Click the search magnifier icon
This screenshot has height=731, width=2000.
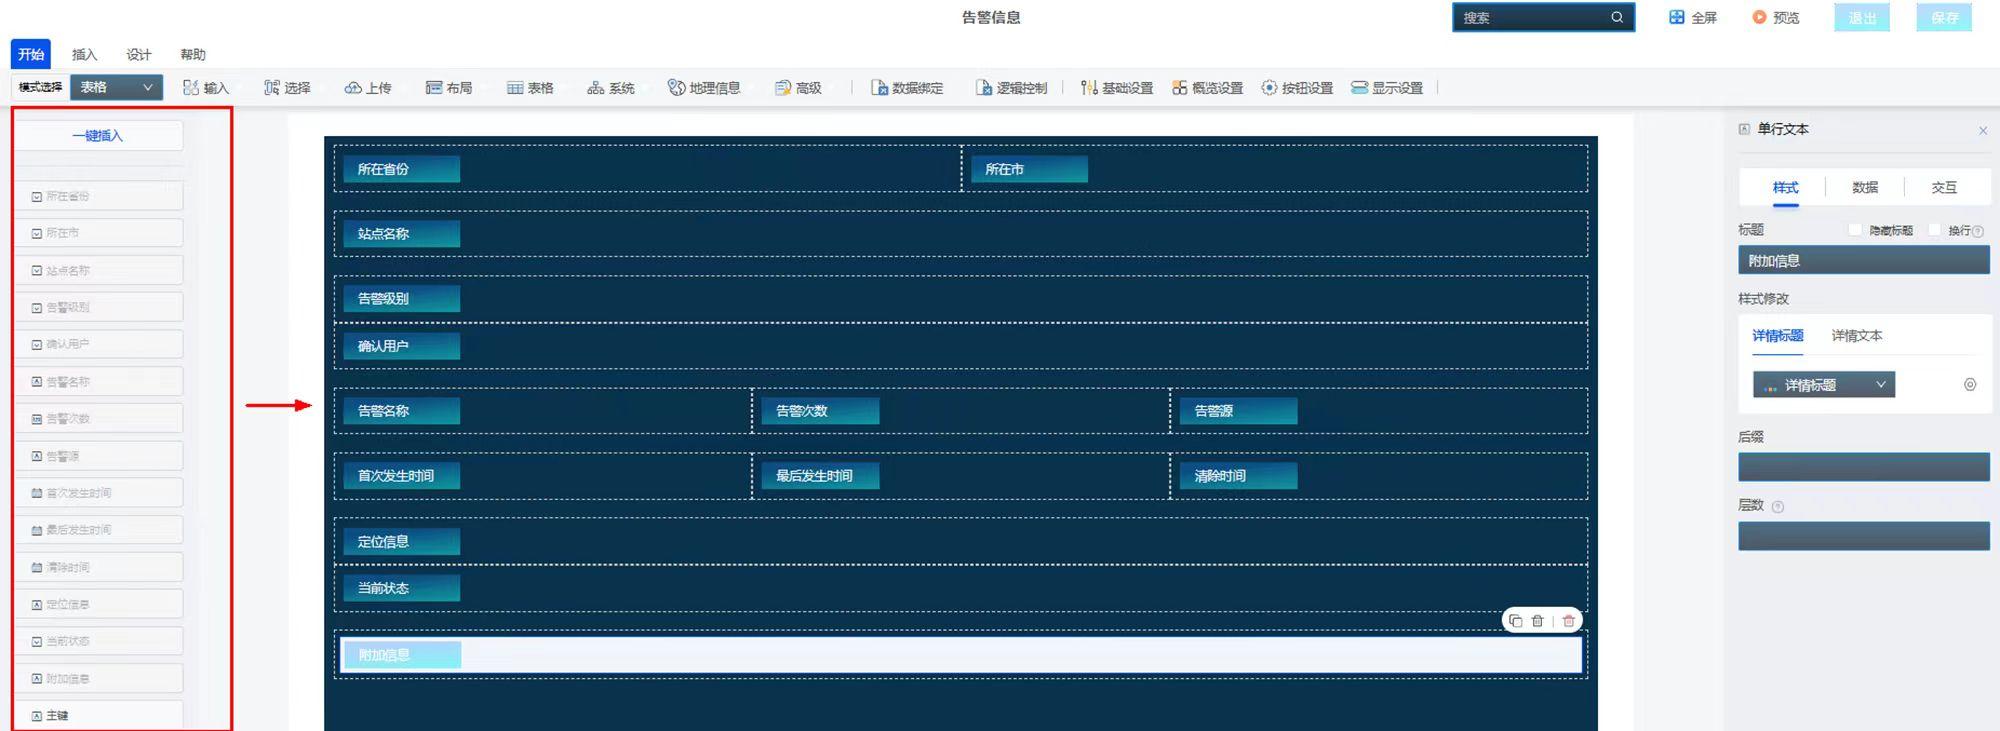(x=1617, y=17)
